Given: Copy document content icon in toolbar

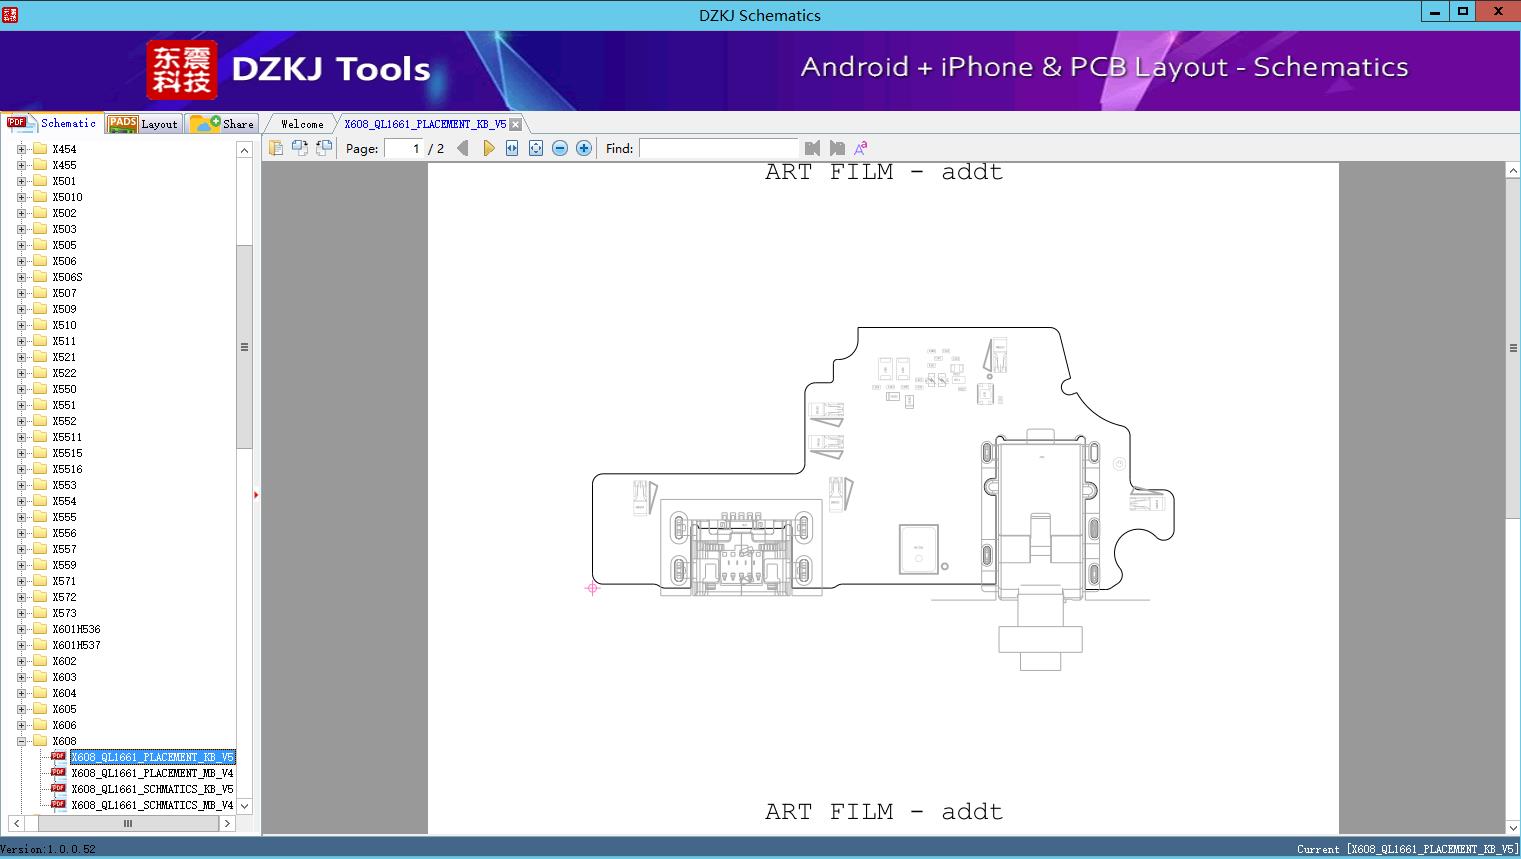Looking at the screenshot, I should pos(276,148).
